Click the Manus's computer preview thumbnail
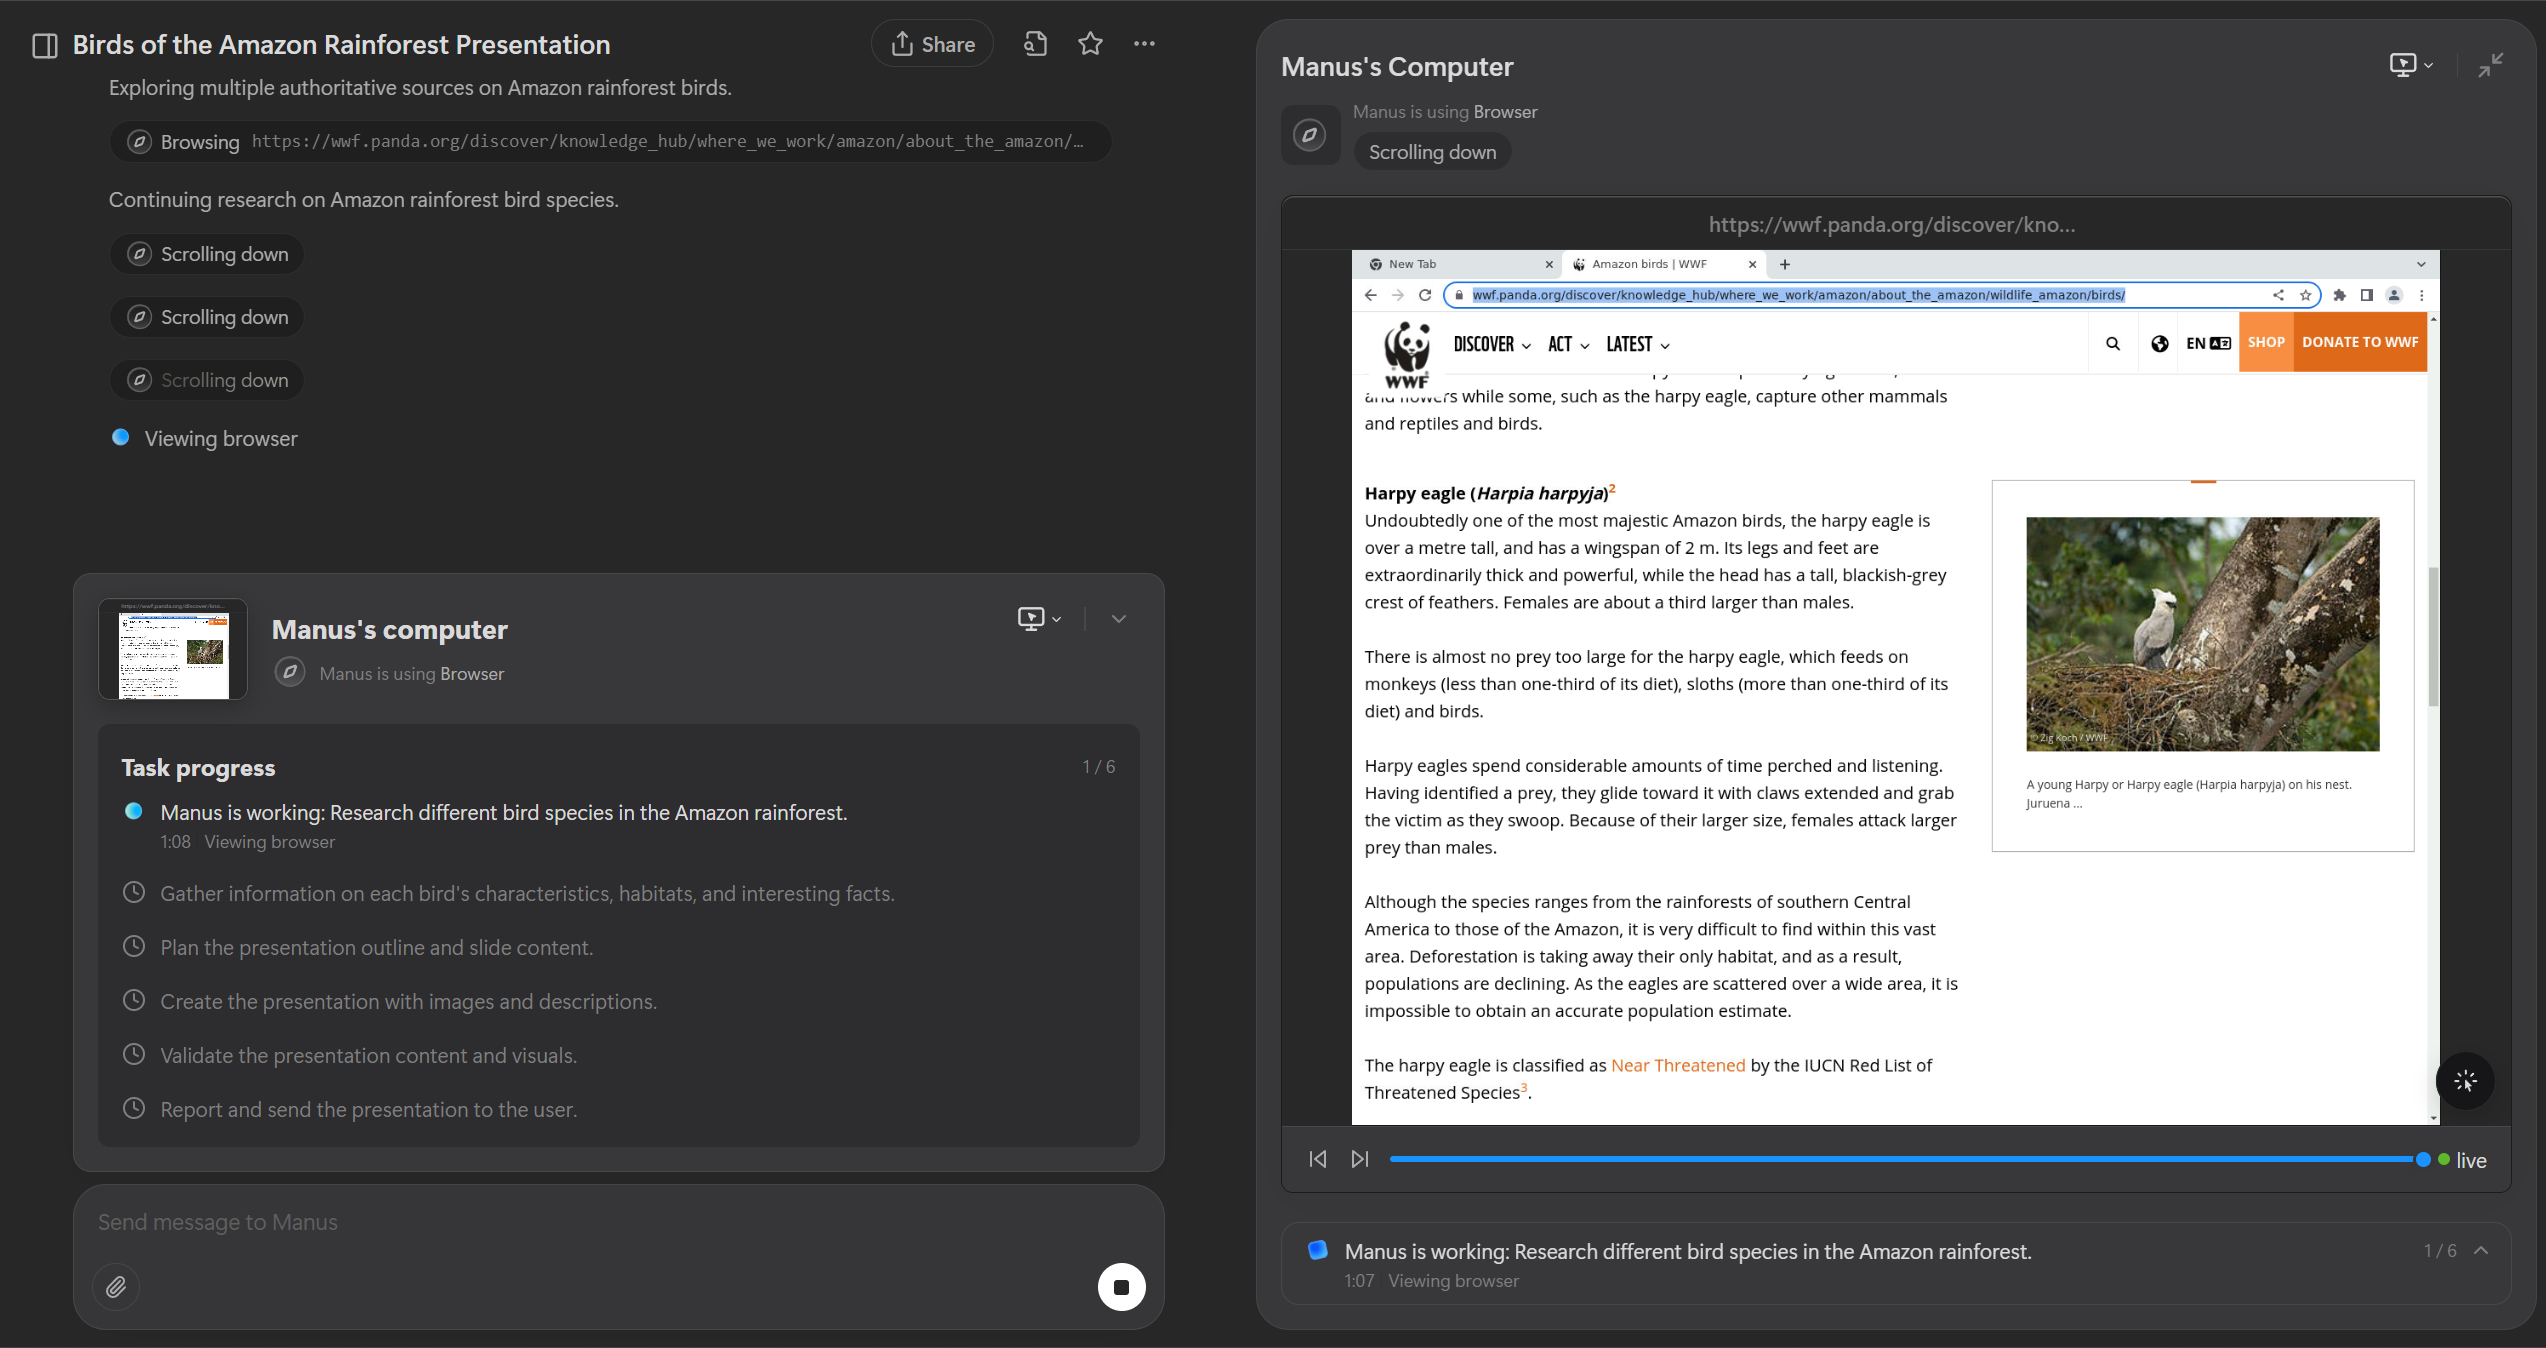Screen dimensions: 2546x1348 click(x=173, y=650)
